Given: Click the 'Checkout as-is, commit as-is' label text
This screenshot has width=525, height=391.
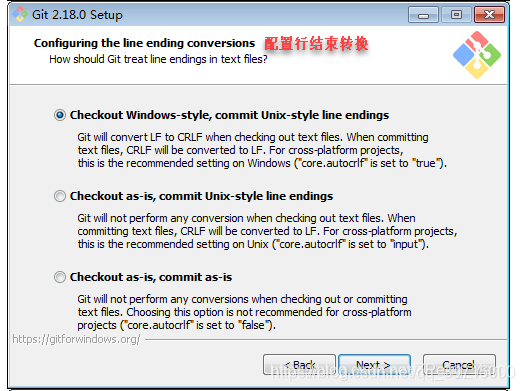Looking at the screenshot, I should click(151, 277).
